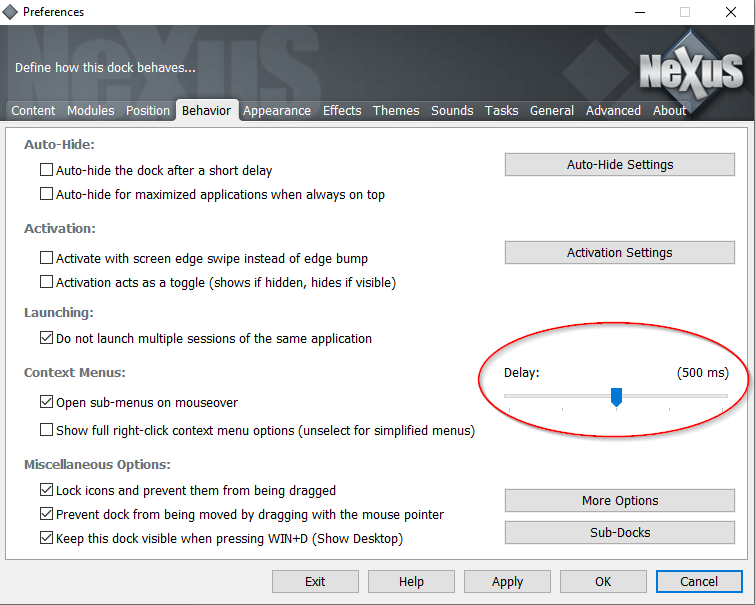Image resolution: width=756 pixels, height=605 pixels.
Task: Open the Themes tab
Action: click(396, 111)
